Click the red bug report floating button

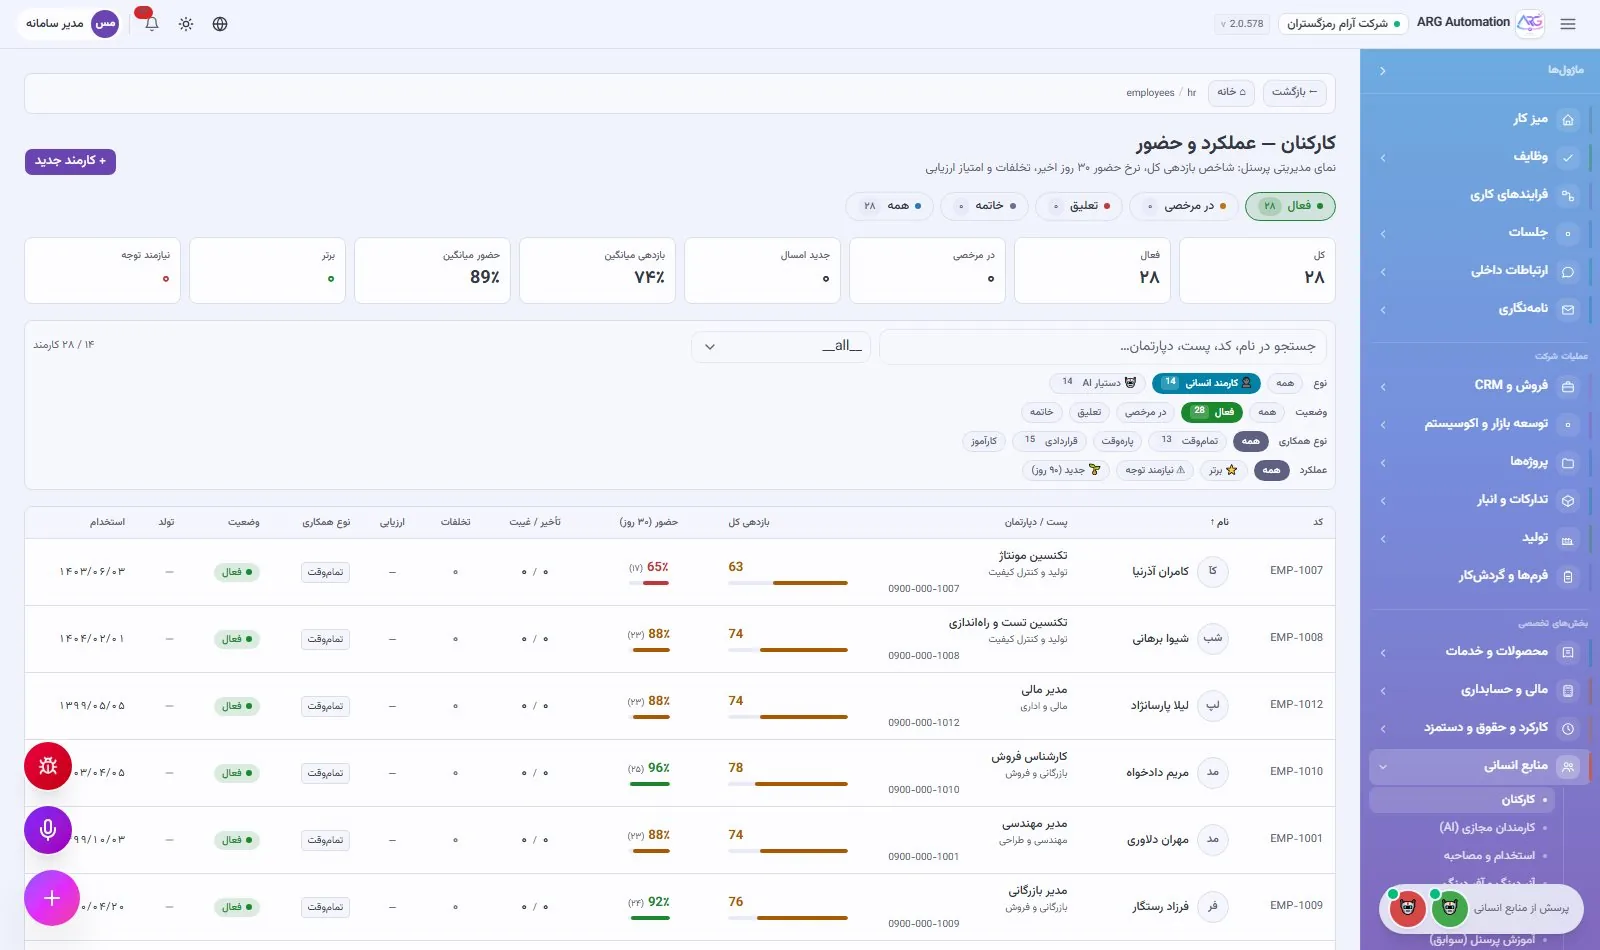tap(48, 766)
